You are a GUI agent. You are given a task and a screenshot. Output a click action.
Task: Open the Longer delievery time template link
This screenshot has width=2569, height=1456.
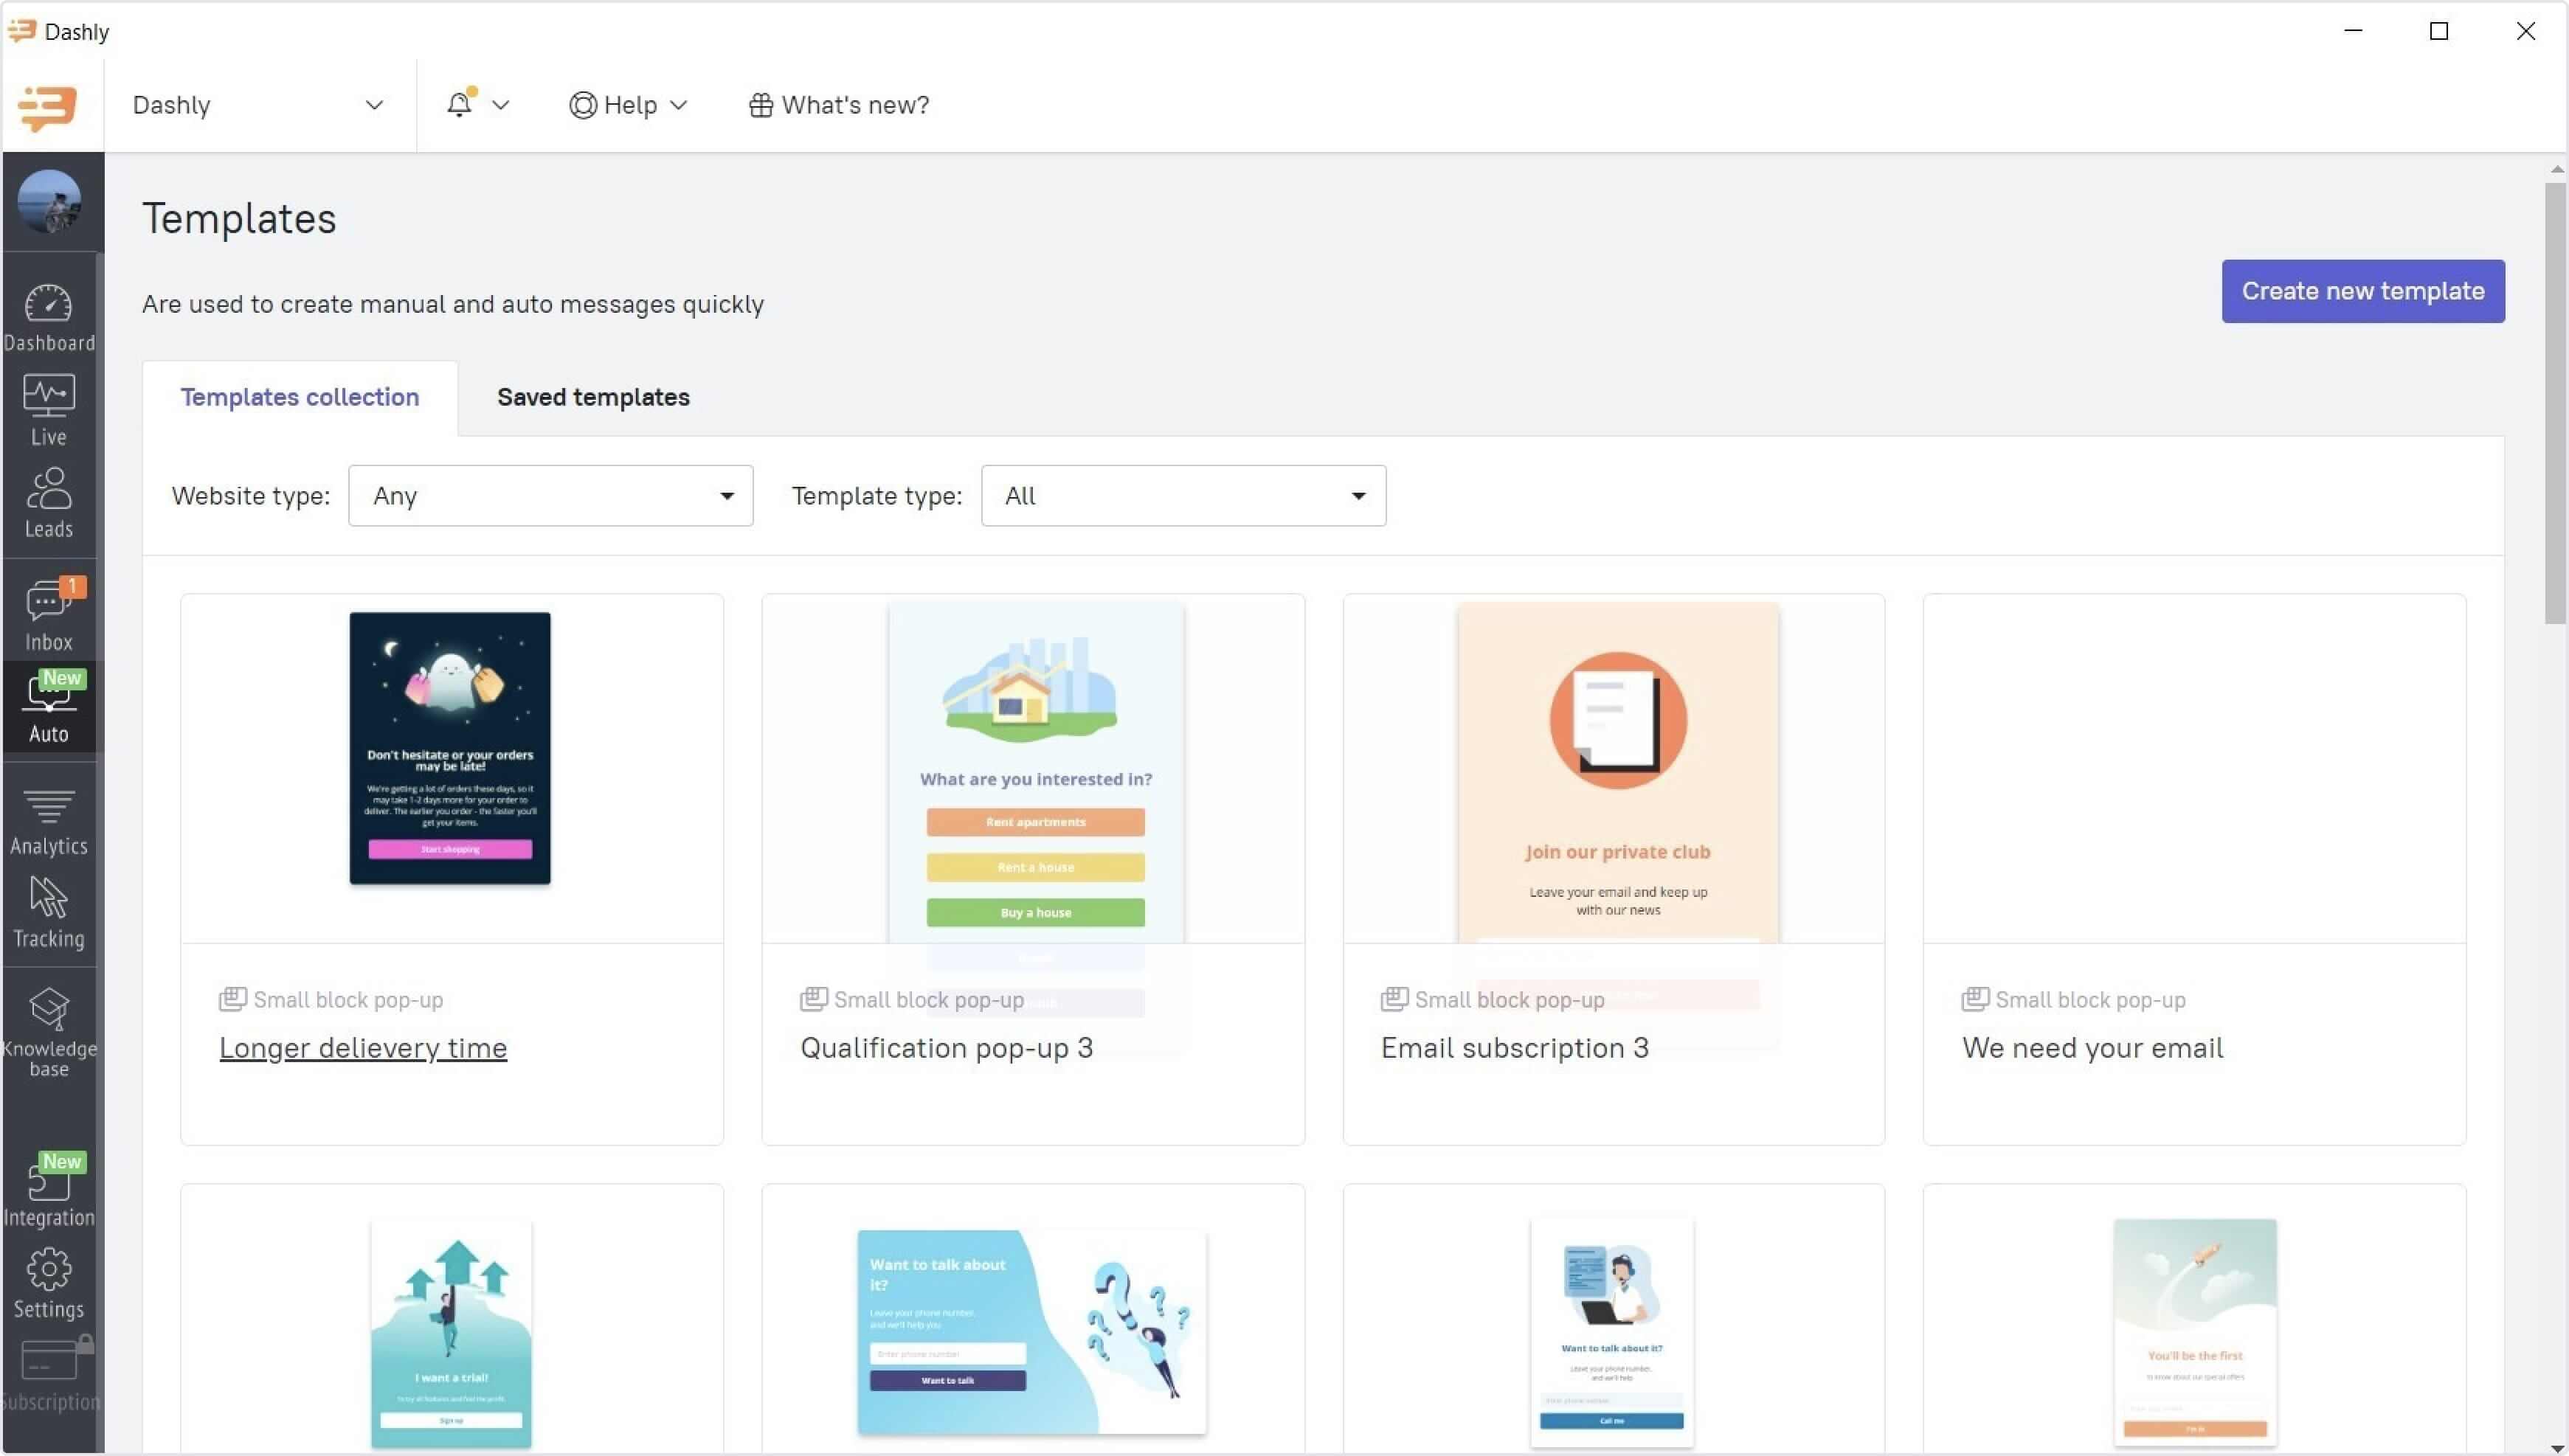pyautogui.click(x=363, y=1047)
